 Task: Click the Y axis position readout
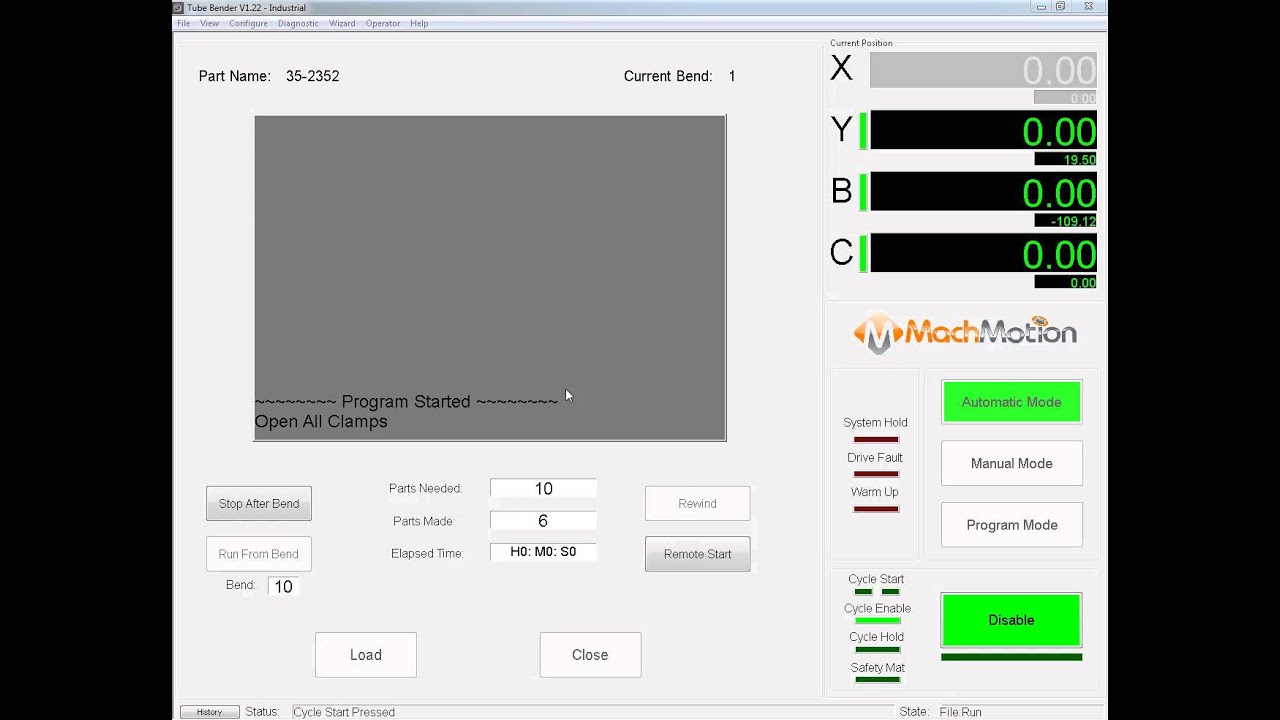click(983, 131)
